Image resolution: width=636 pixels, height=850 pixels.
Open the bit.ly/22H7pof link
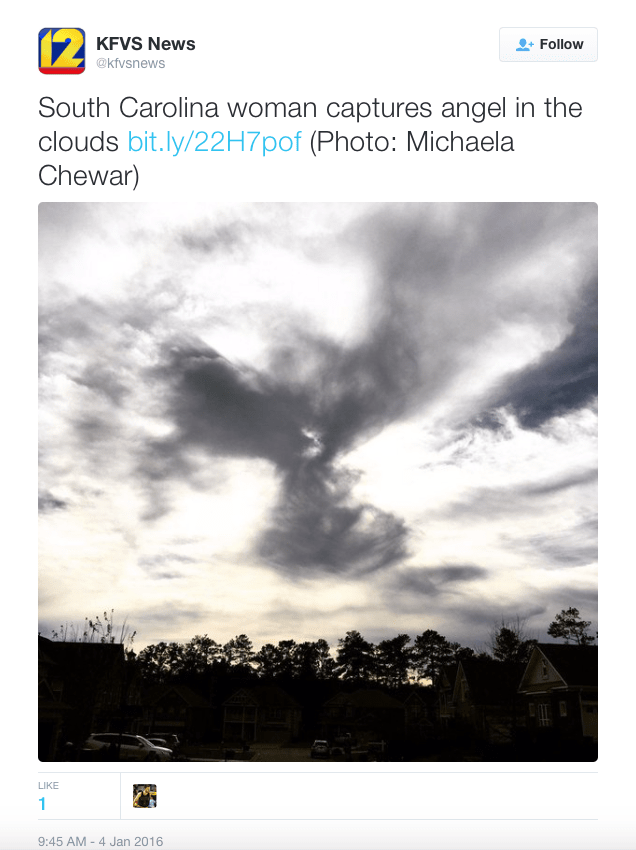(x=214, y=142)
